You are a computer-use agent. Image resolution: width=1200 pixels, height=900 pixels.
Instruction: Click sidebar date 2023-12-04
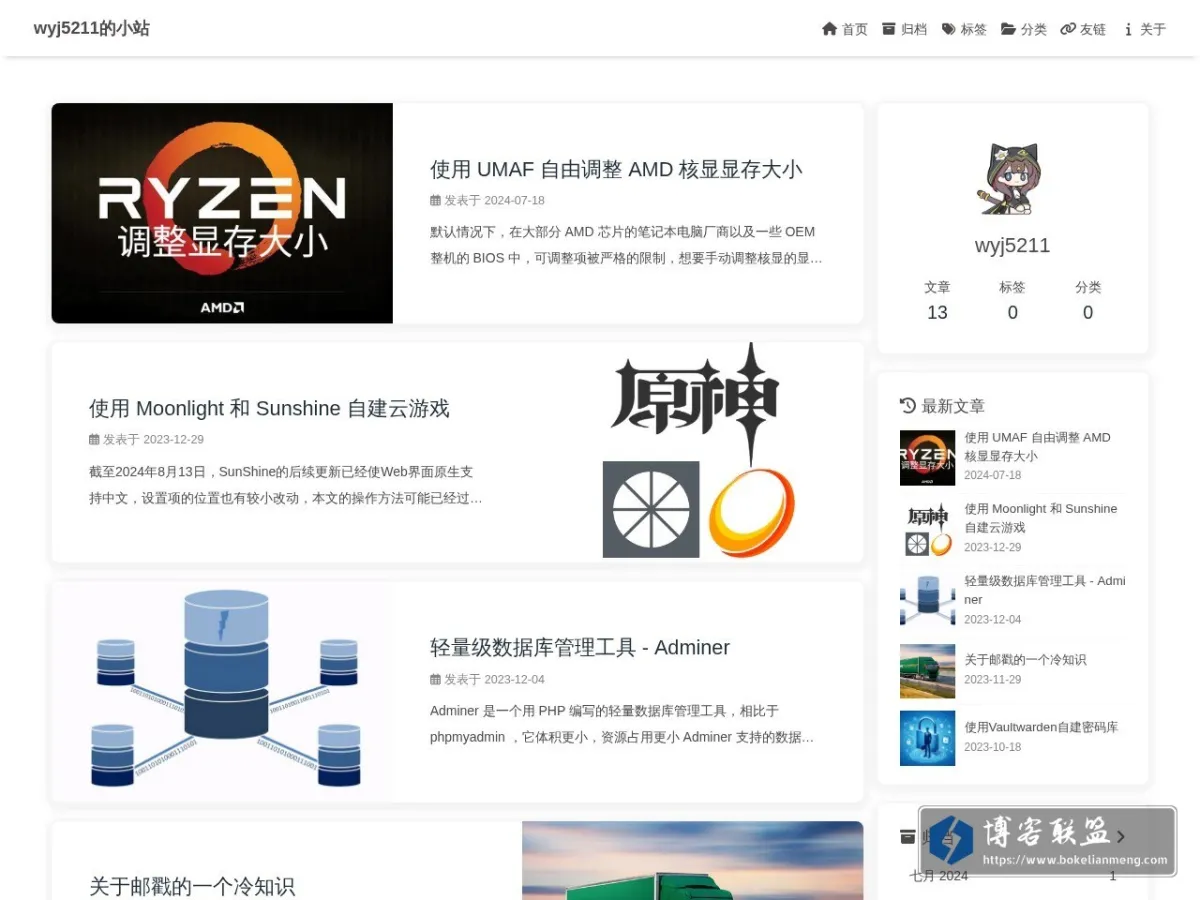993,619
